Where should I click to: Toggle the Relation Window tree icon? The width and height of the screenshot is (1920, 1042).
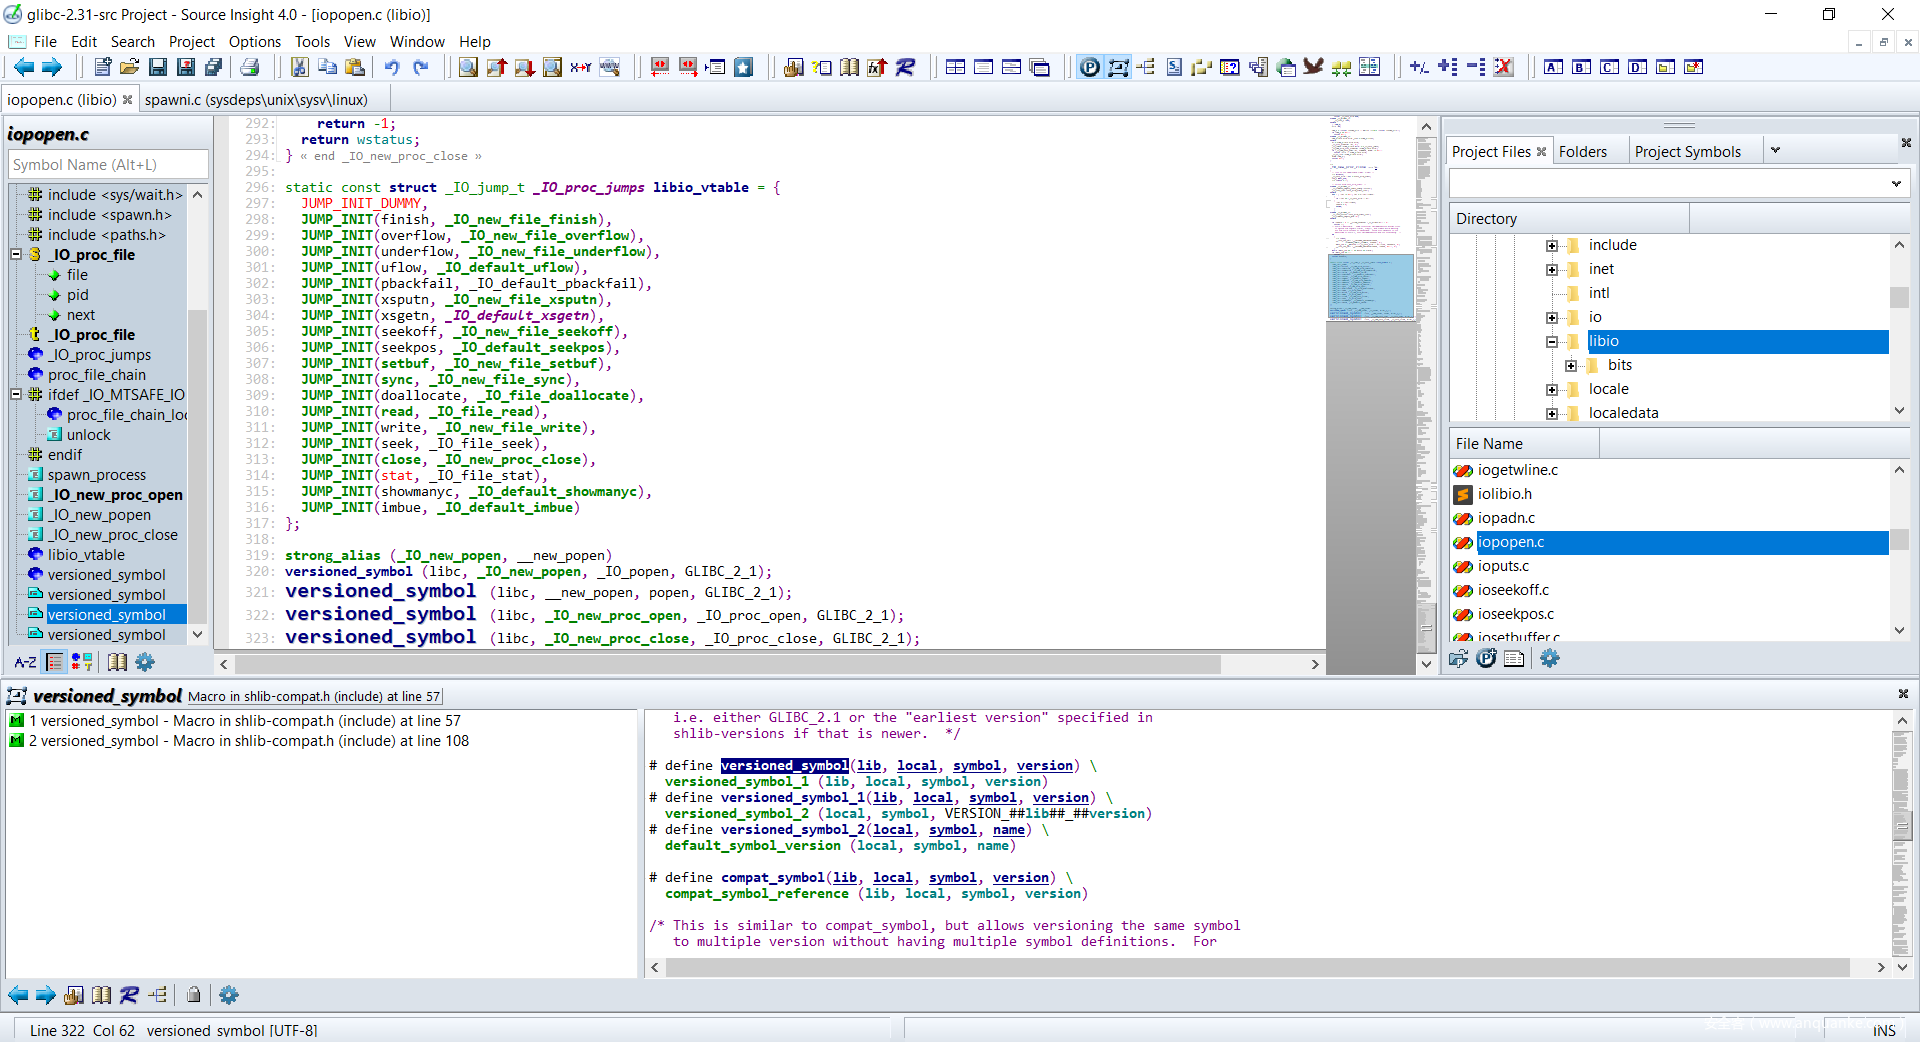point(1146,67)
